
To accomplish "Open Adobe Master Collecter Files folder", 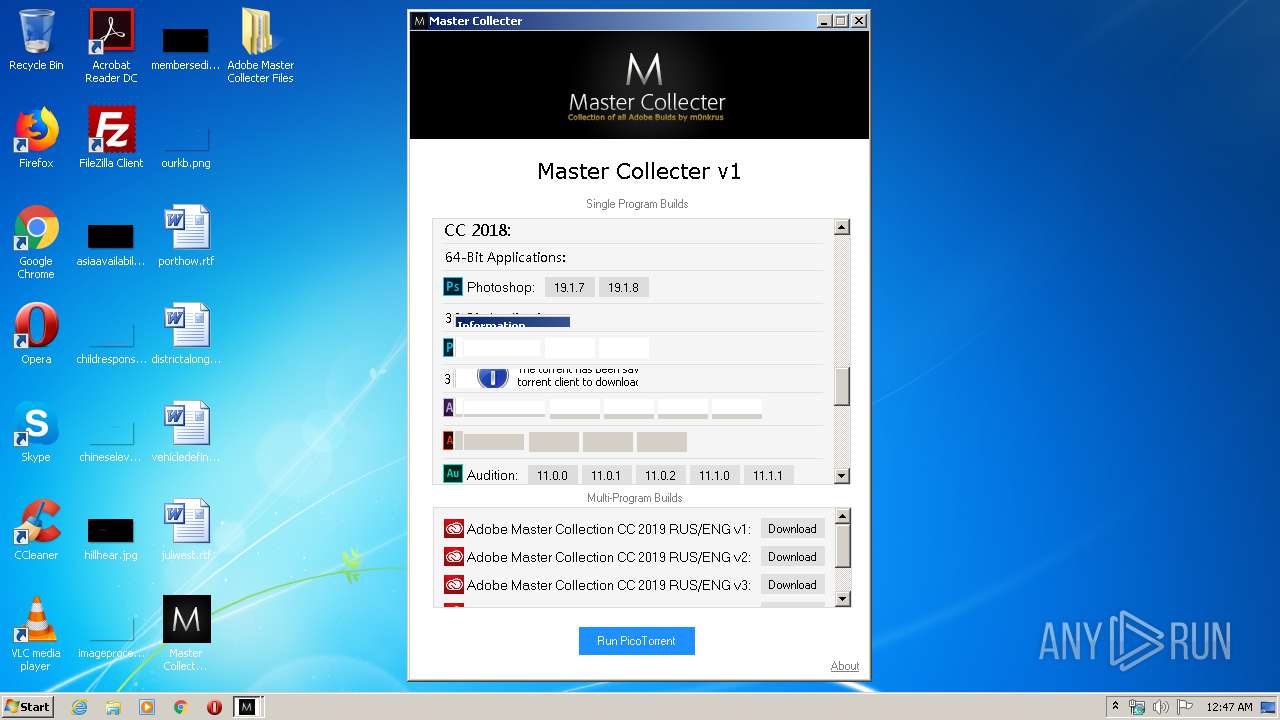I will pyautogui.click(x=260, y=46).
